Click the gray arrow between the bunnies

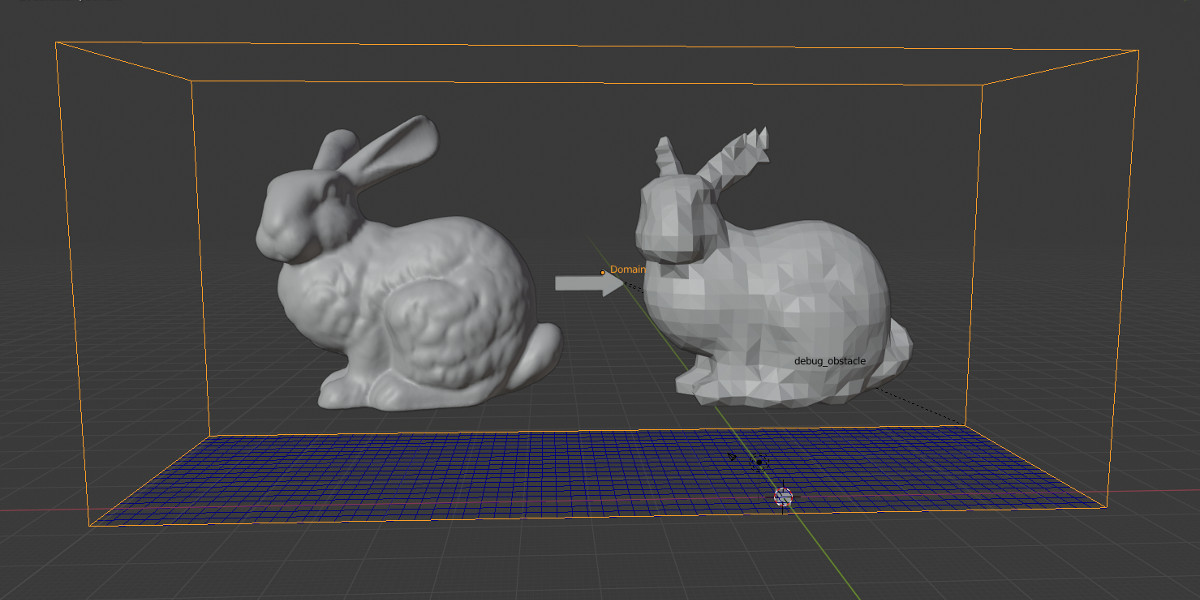click(589, 283)
